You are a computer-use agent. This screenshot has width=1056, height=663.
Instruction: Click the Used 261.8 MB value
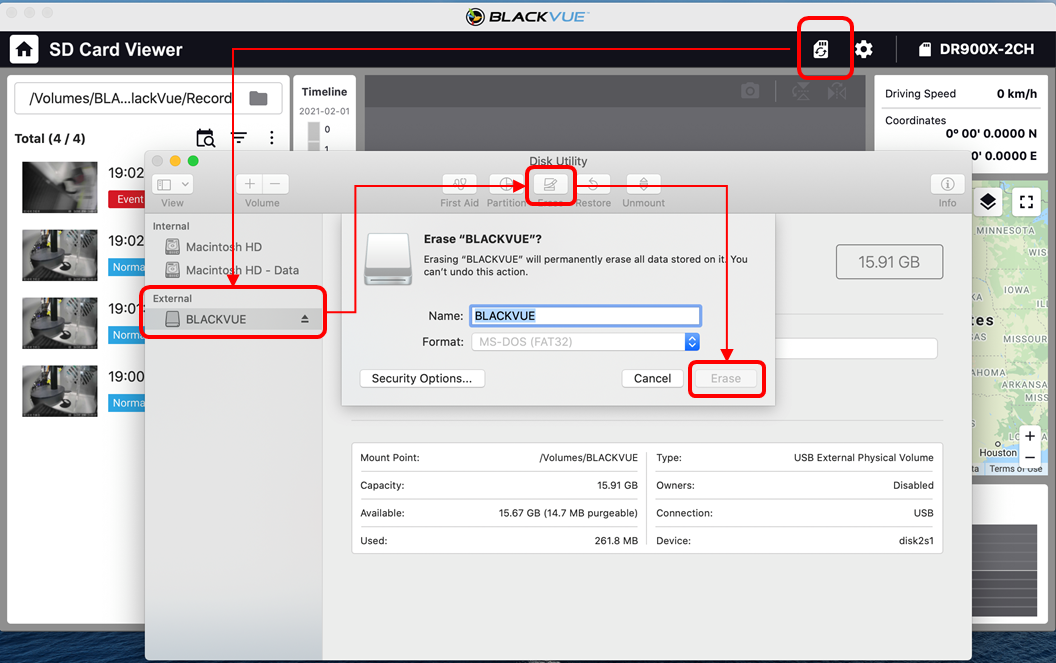pos(616,540)
